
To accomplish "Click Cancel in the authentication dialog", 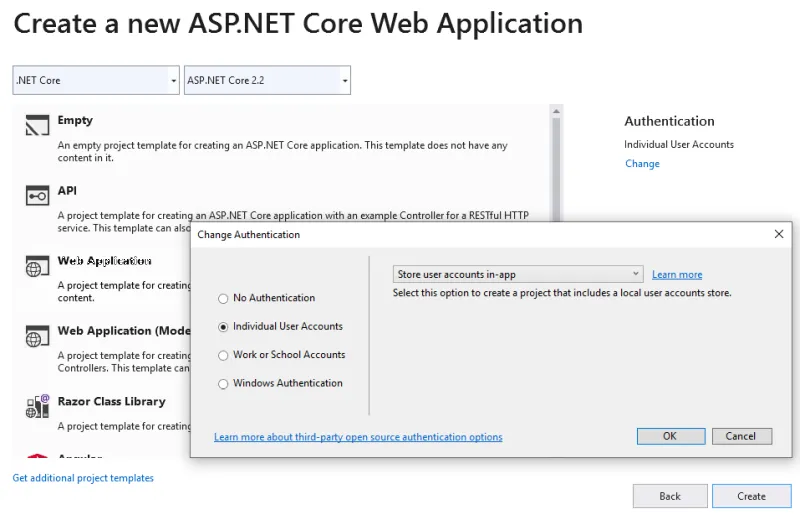I will pos(742,436).
